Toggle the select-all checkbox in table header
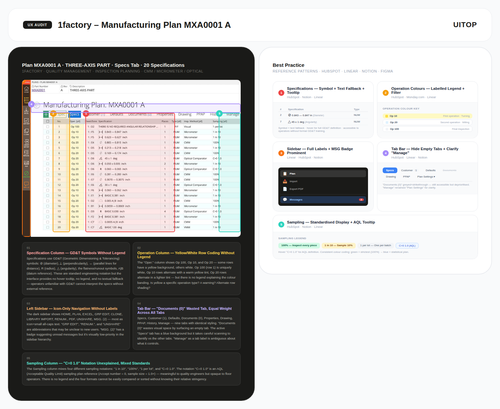The image size is (500, 409). [x=47, y=121]
